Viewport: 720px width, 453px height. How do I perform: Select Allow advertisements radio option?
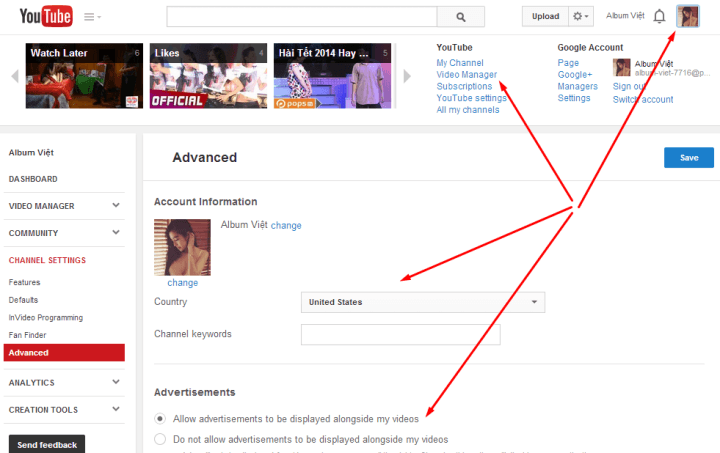pos(160,418)
